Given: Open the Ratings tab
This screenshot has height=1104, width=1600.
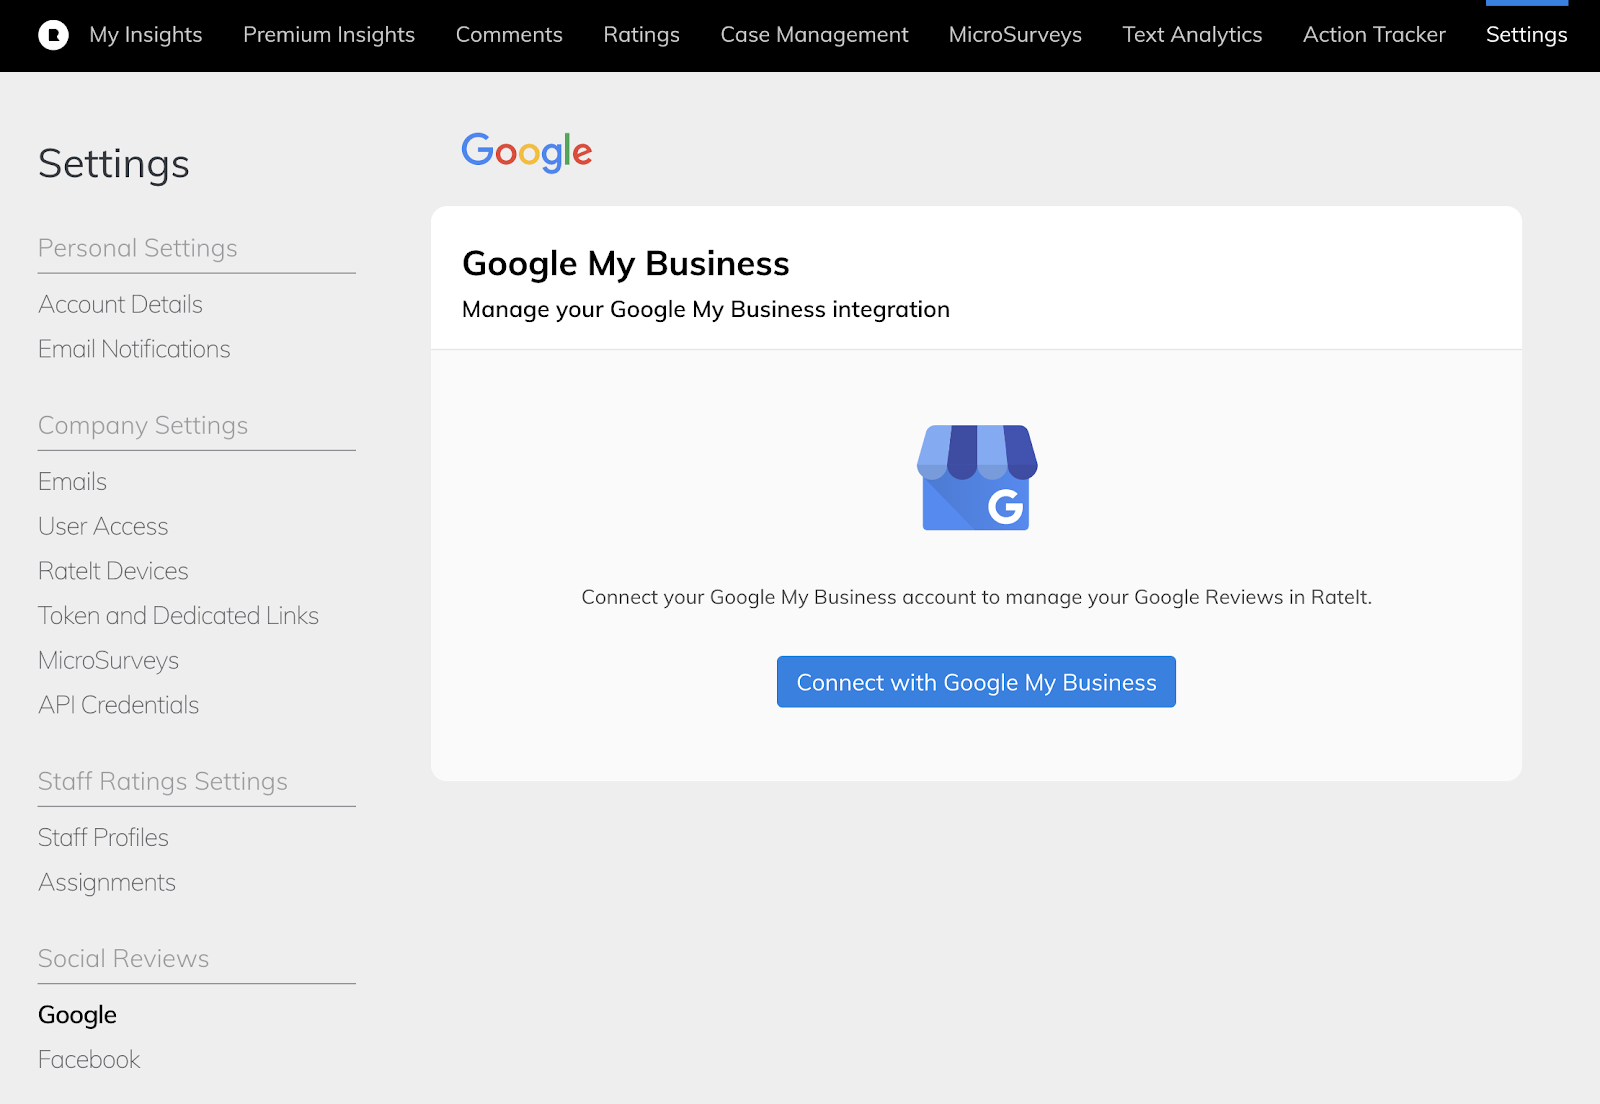Looking at the screenshot, I should pyautogui.click(x=641, y=35).
